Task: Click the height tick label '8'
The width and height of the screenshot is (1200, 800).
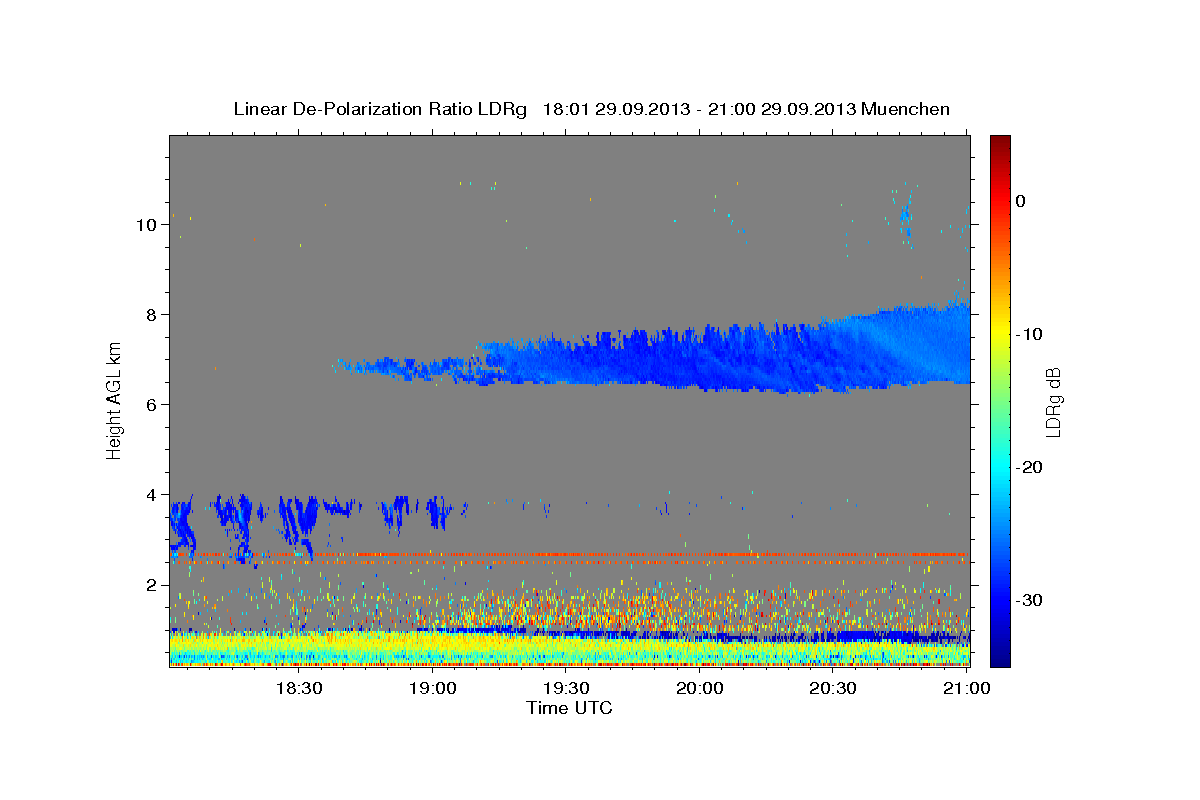Action: pos(151,315)
